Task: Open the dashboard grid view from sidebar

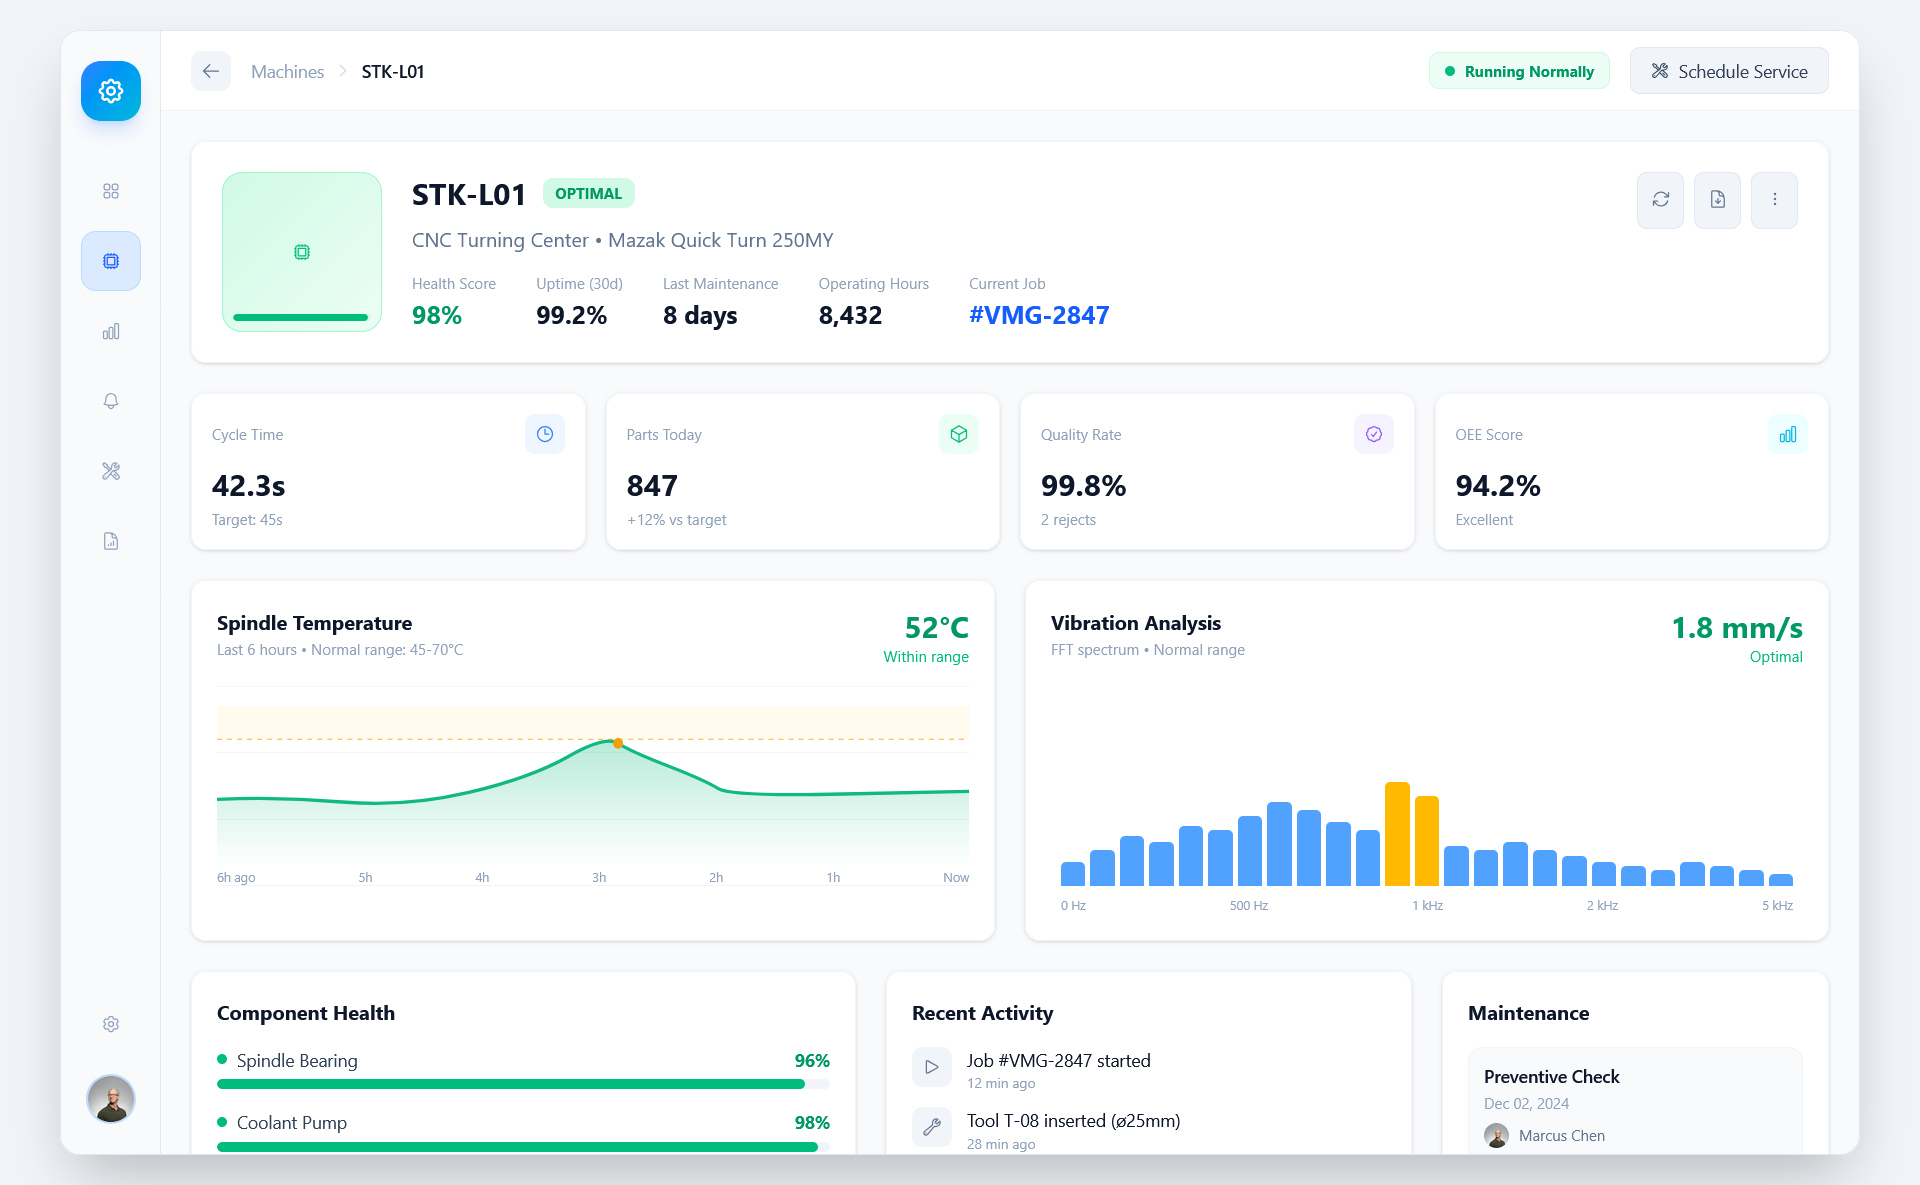Action: 110,190
